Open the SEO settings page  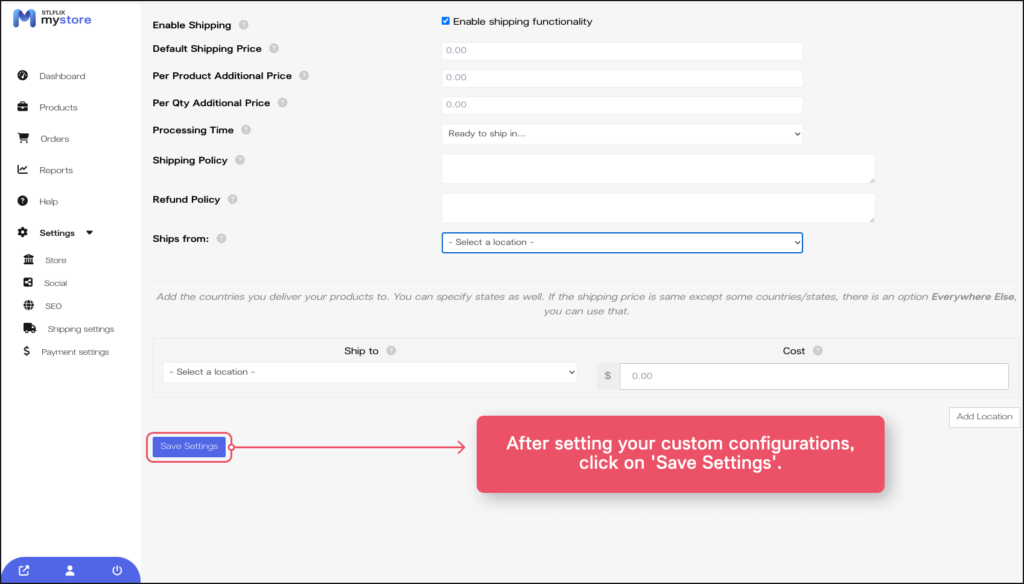[53, 306]
